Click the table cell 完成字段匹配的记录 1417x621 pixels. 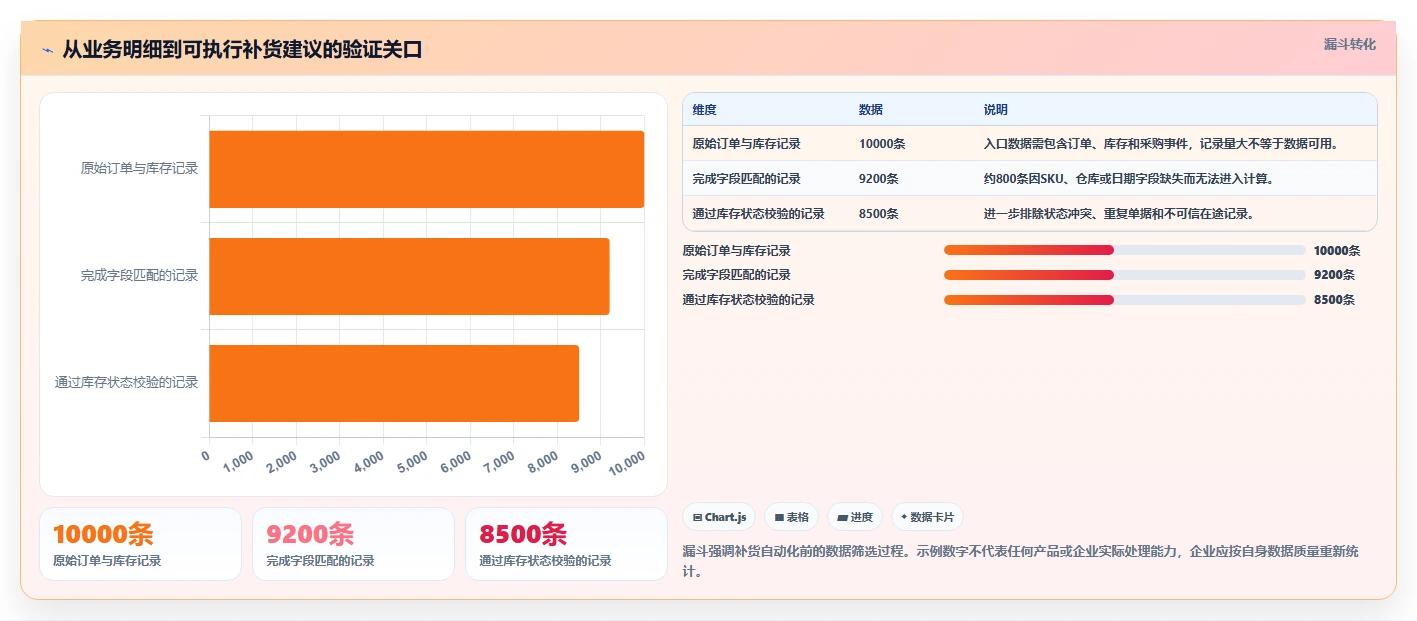coord(746,179)
